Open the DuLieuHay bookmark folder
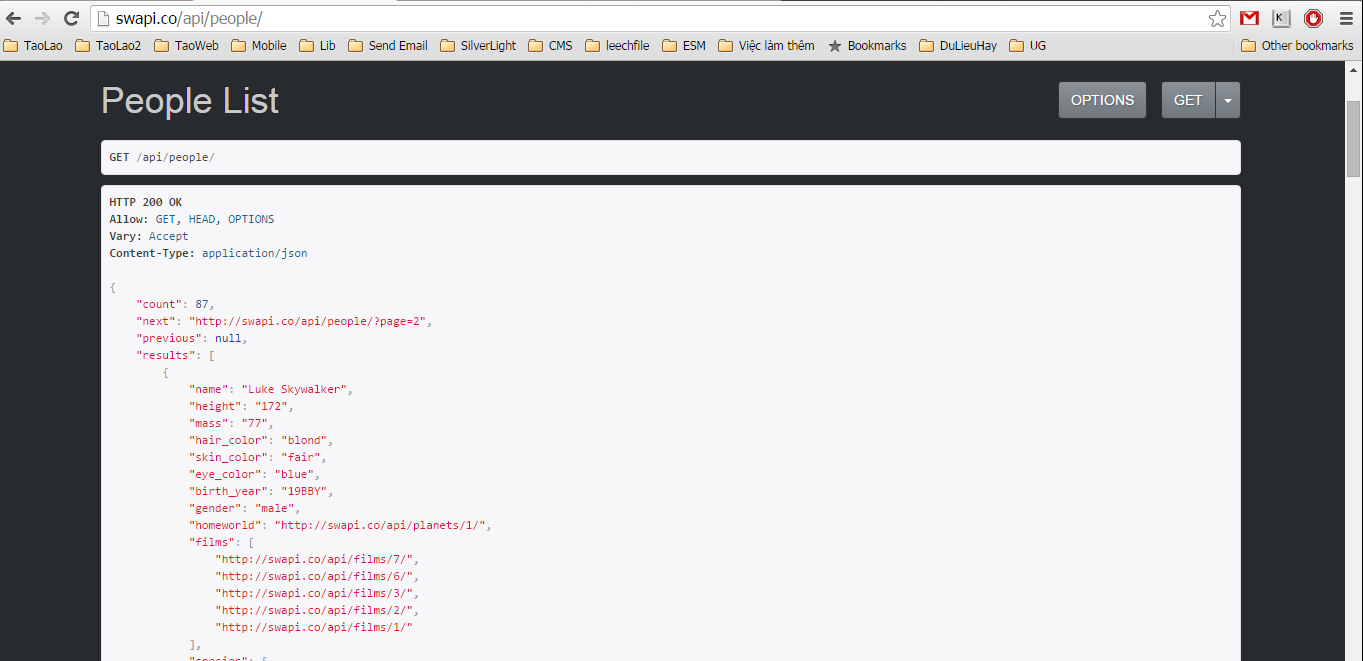The height and width of the screenshot is (661, 1363). pyautogui.click(x=958, y=45)
